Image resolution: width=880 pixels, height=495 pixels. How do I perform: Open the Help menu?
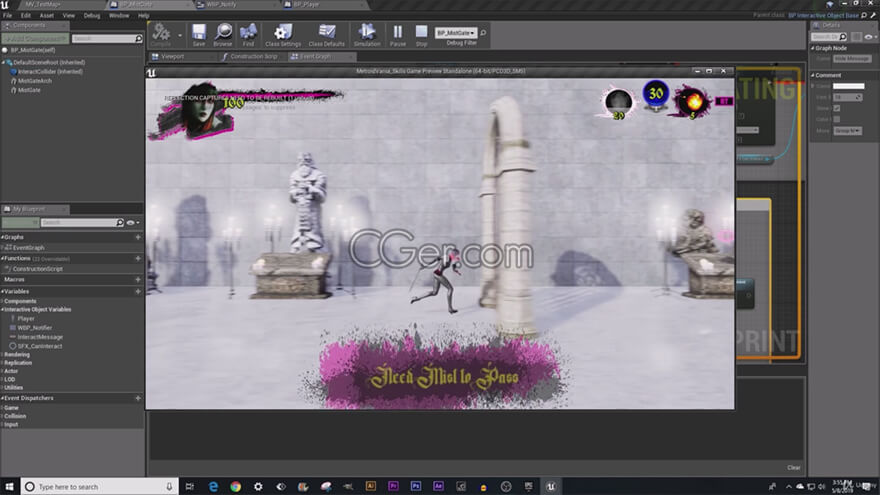pyautogui.click(x=144, y=16)
